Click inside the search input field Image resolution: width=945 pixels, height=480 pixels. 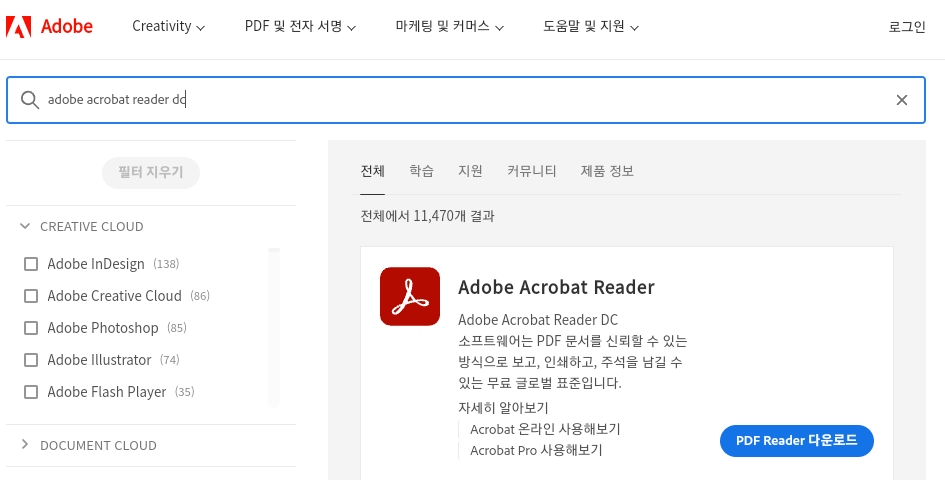[466, 100]
